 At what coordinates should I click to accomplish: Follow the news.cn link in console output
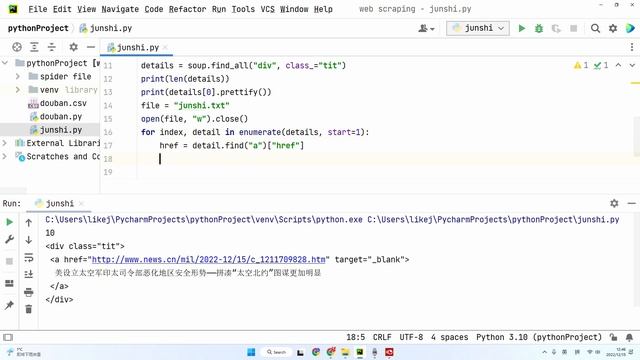click(x=209, y=260)
